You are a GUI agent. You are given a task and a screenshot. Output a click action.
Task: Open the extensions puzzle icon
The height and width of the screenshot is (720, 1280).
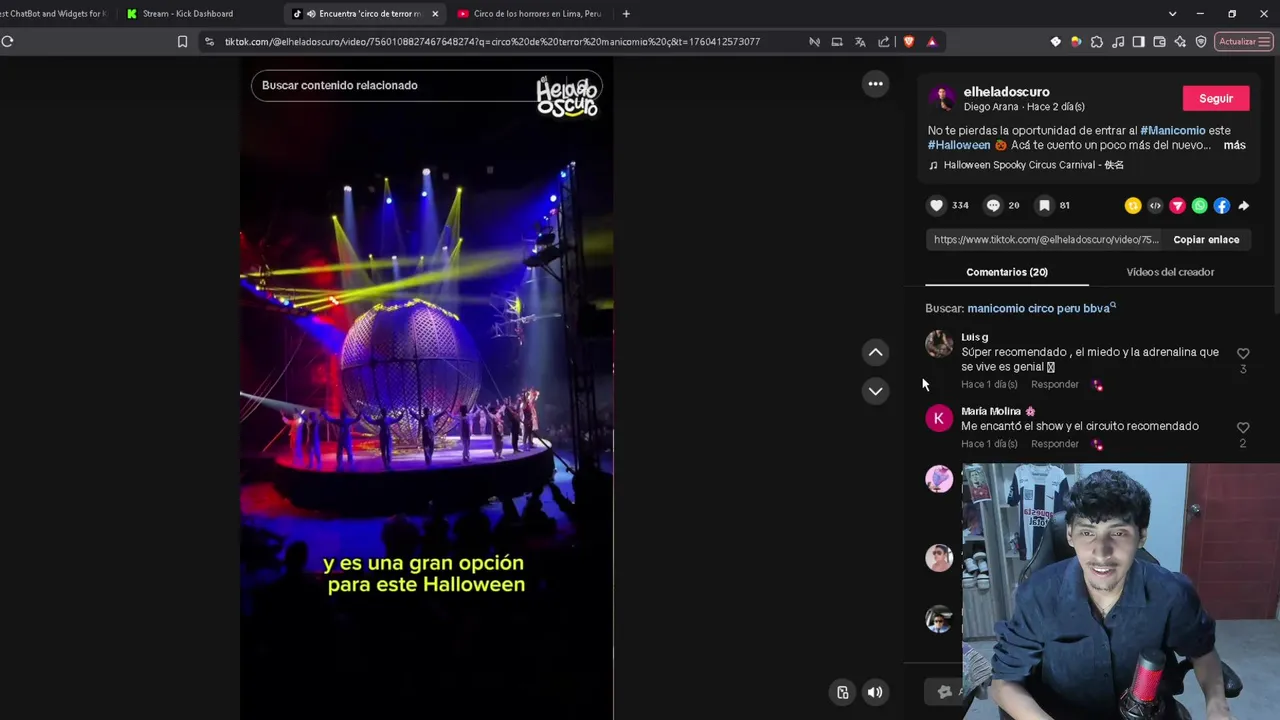pos(1097,42)
